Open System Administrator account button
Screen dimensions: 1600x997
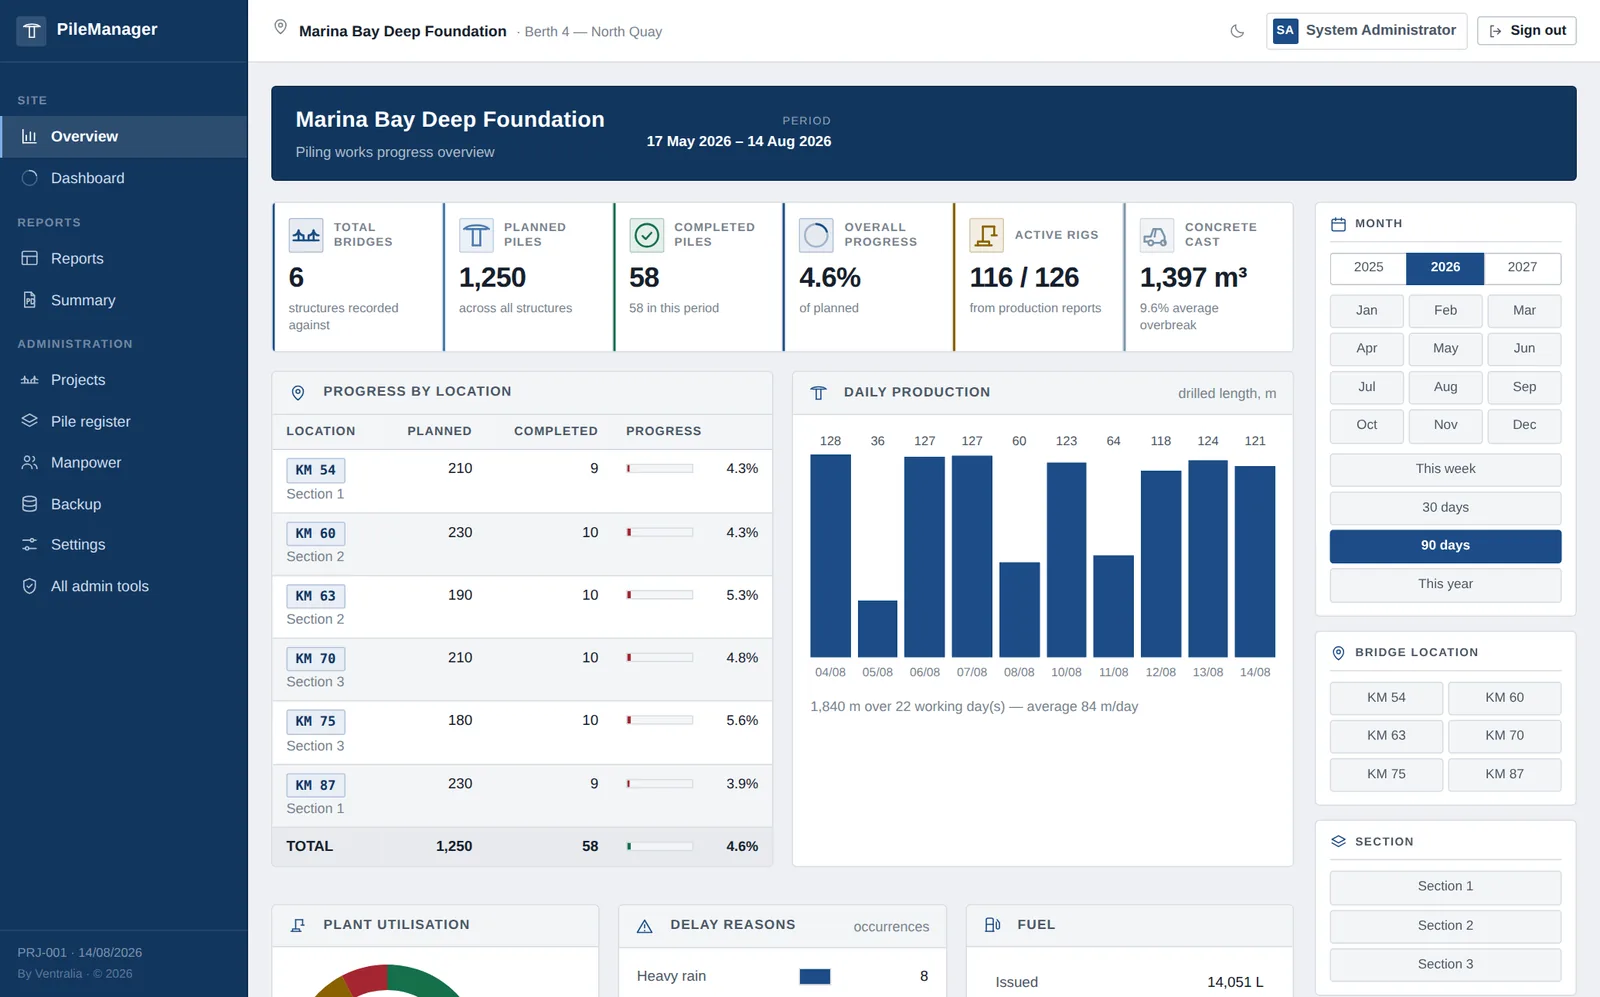(1366, 31)
